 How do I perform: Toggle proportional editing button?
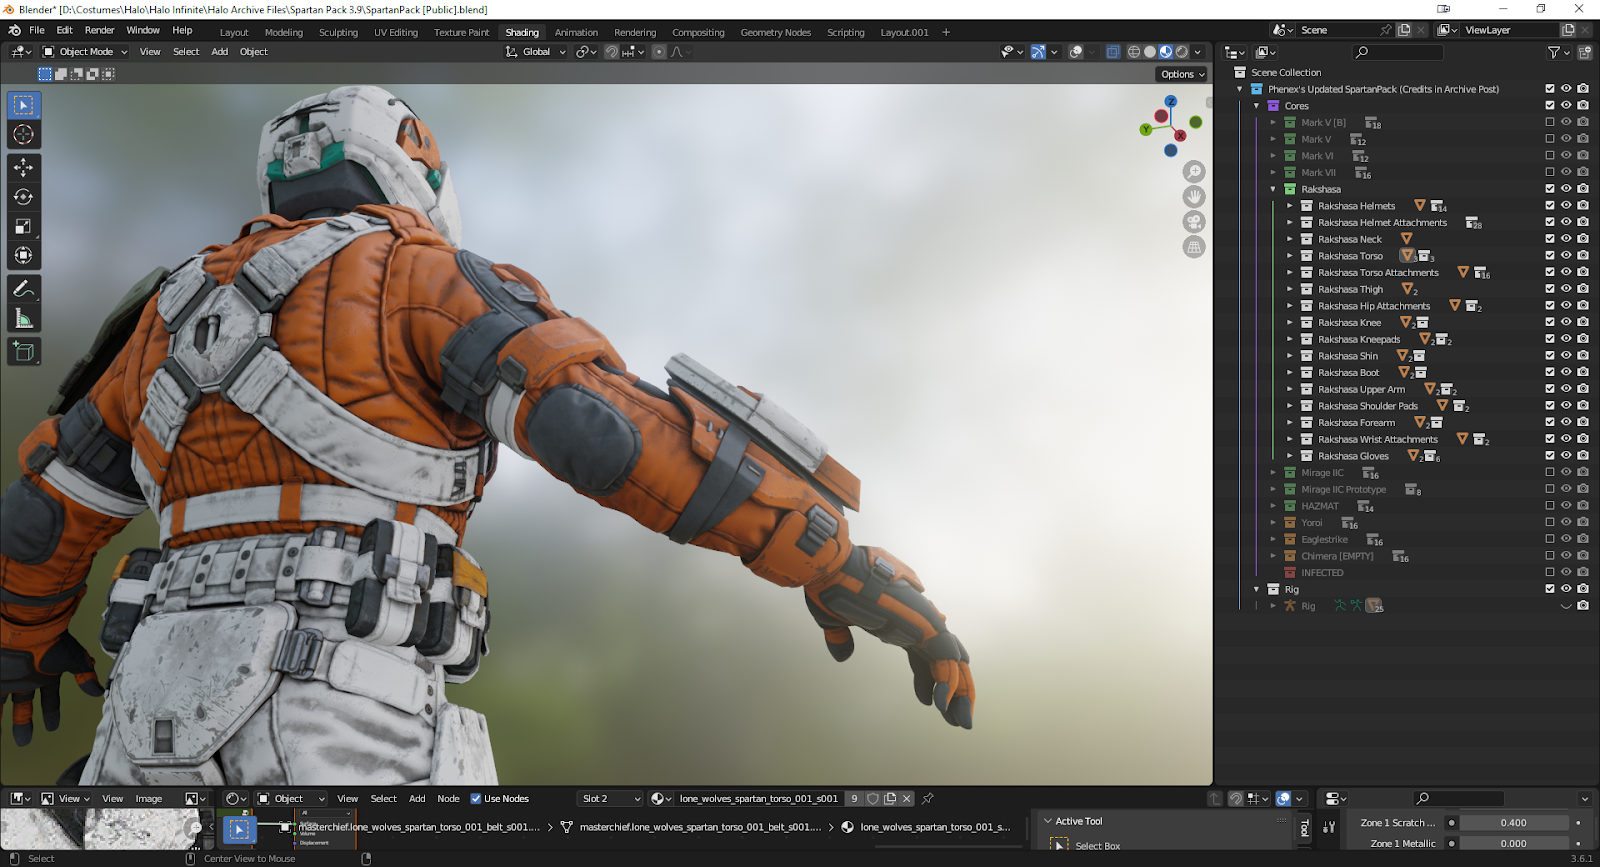click(x=659, y=52)
